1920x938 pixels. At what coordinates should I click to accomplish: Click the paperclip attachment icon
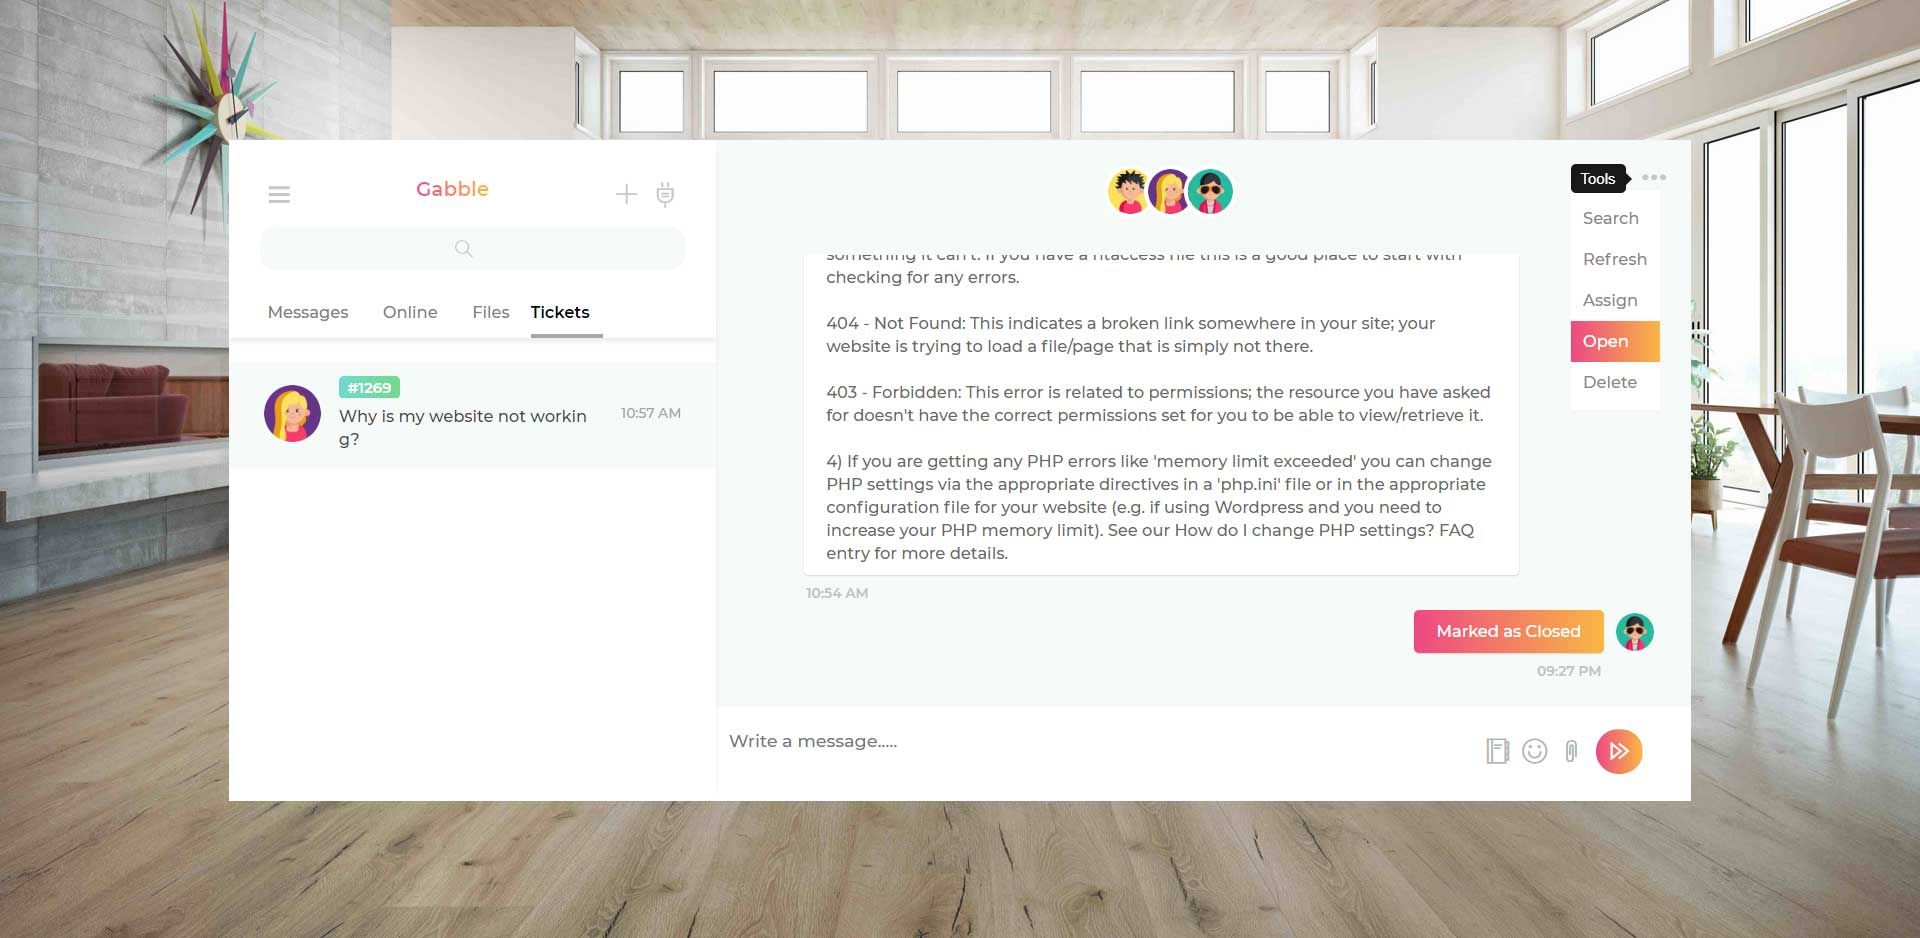click(x=1571, y=751)
